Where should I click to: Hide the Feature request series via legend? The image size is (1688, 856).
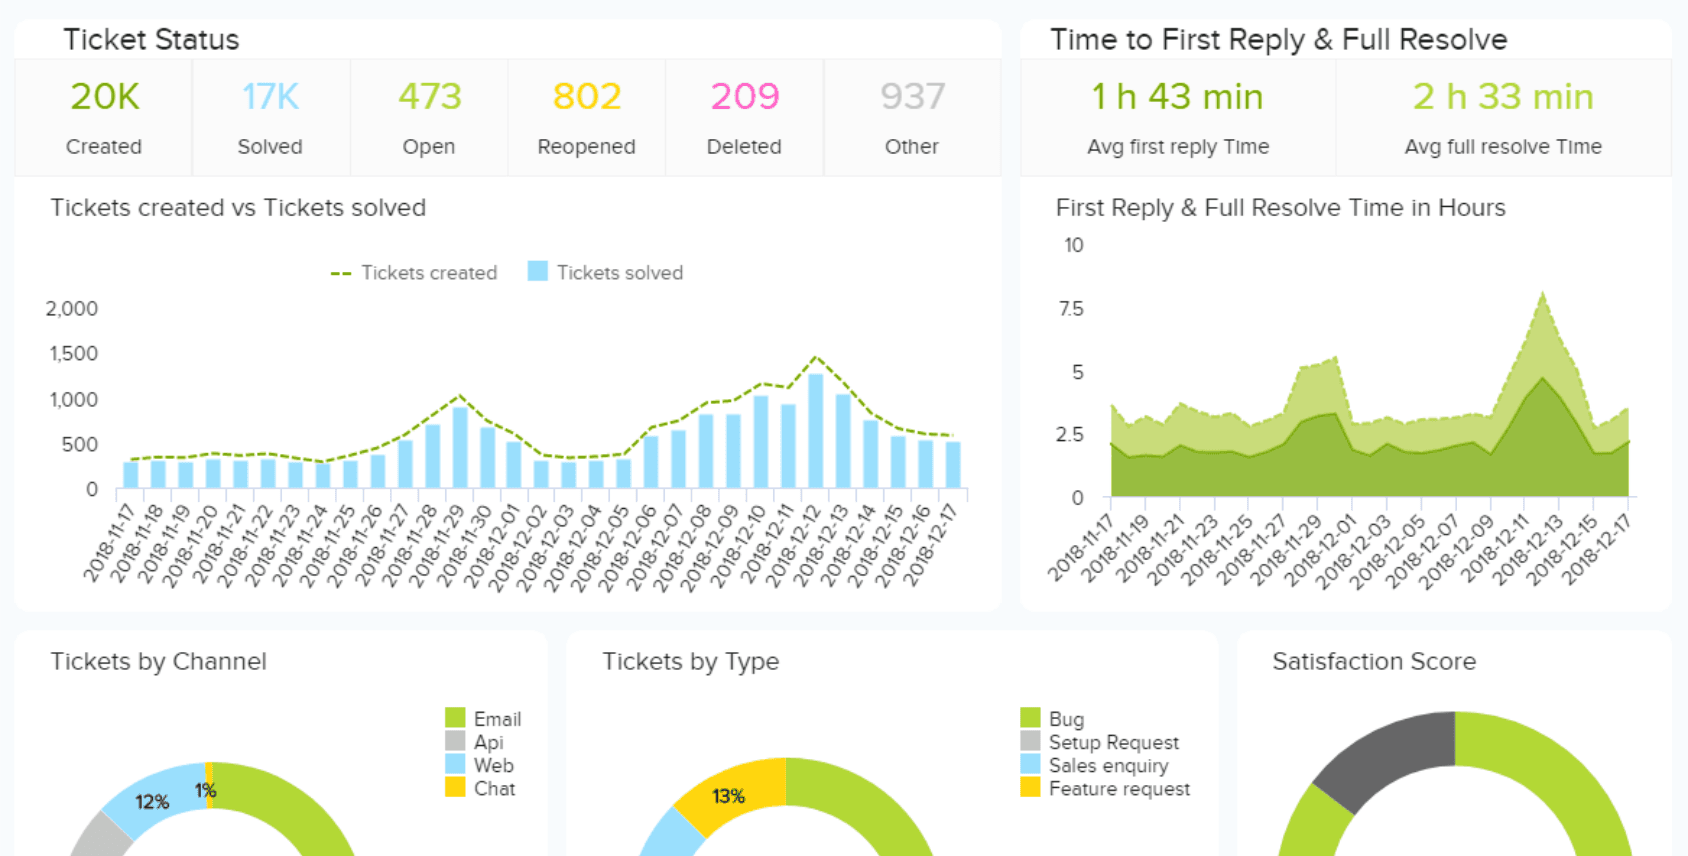[x=1119, y=789]
